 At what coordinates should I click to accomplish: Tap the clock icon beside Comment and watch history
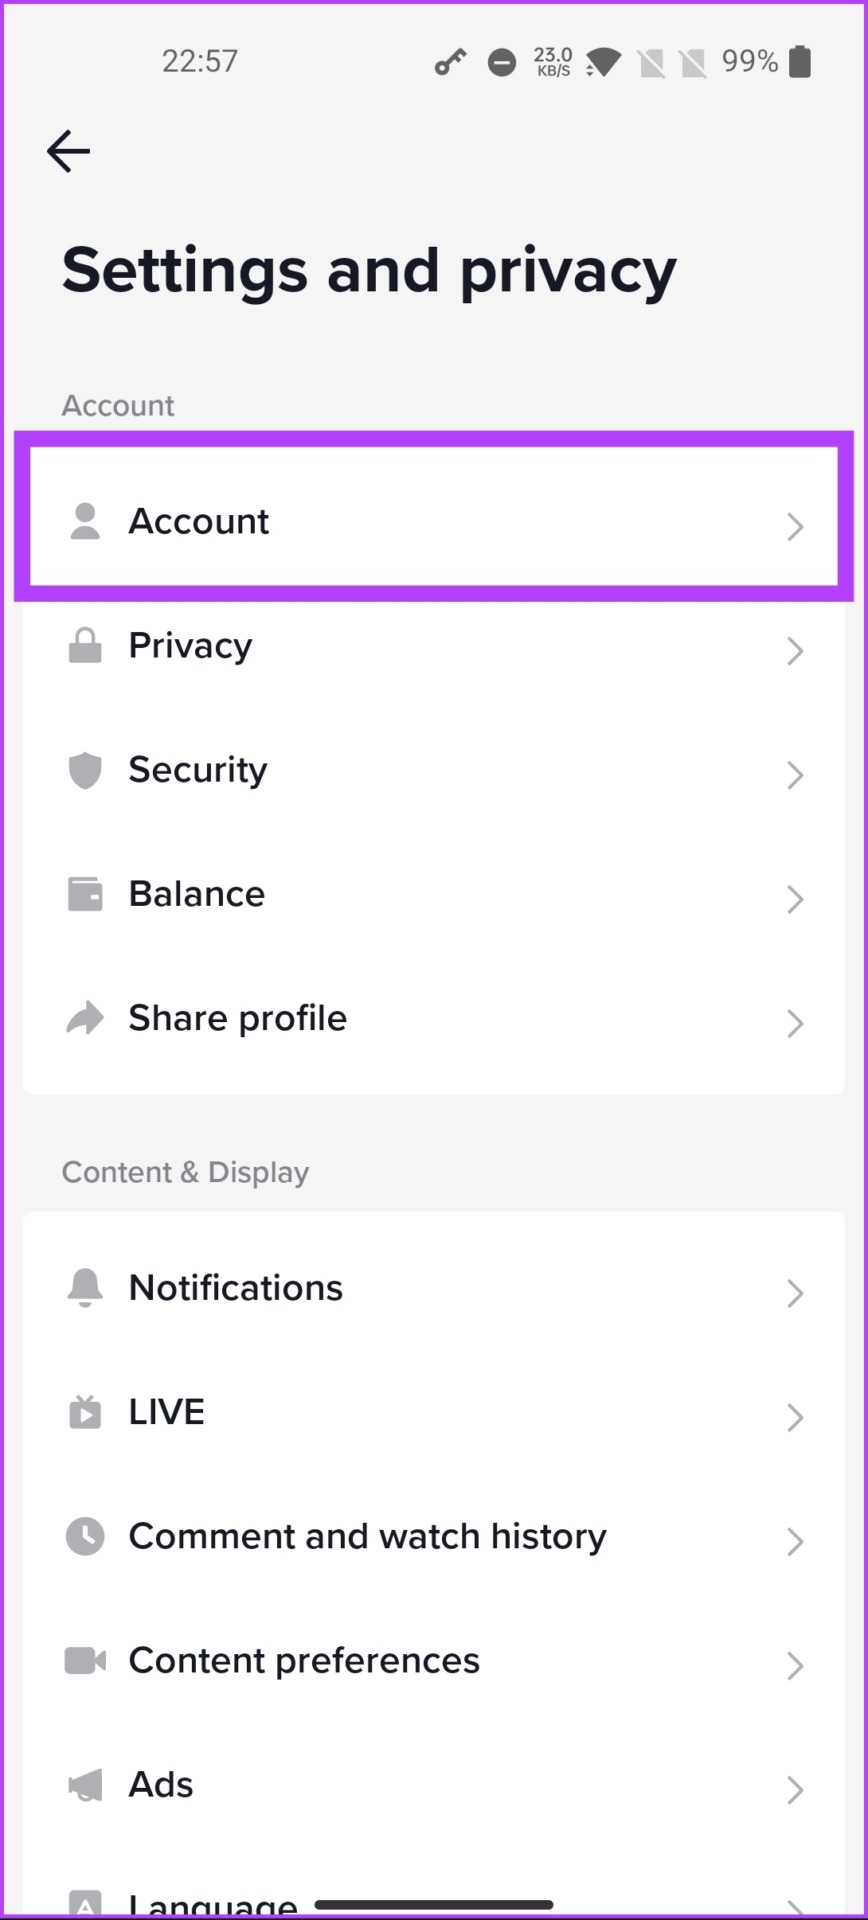(x=85, y=1536)
